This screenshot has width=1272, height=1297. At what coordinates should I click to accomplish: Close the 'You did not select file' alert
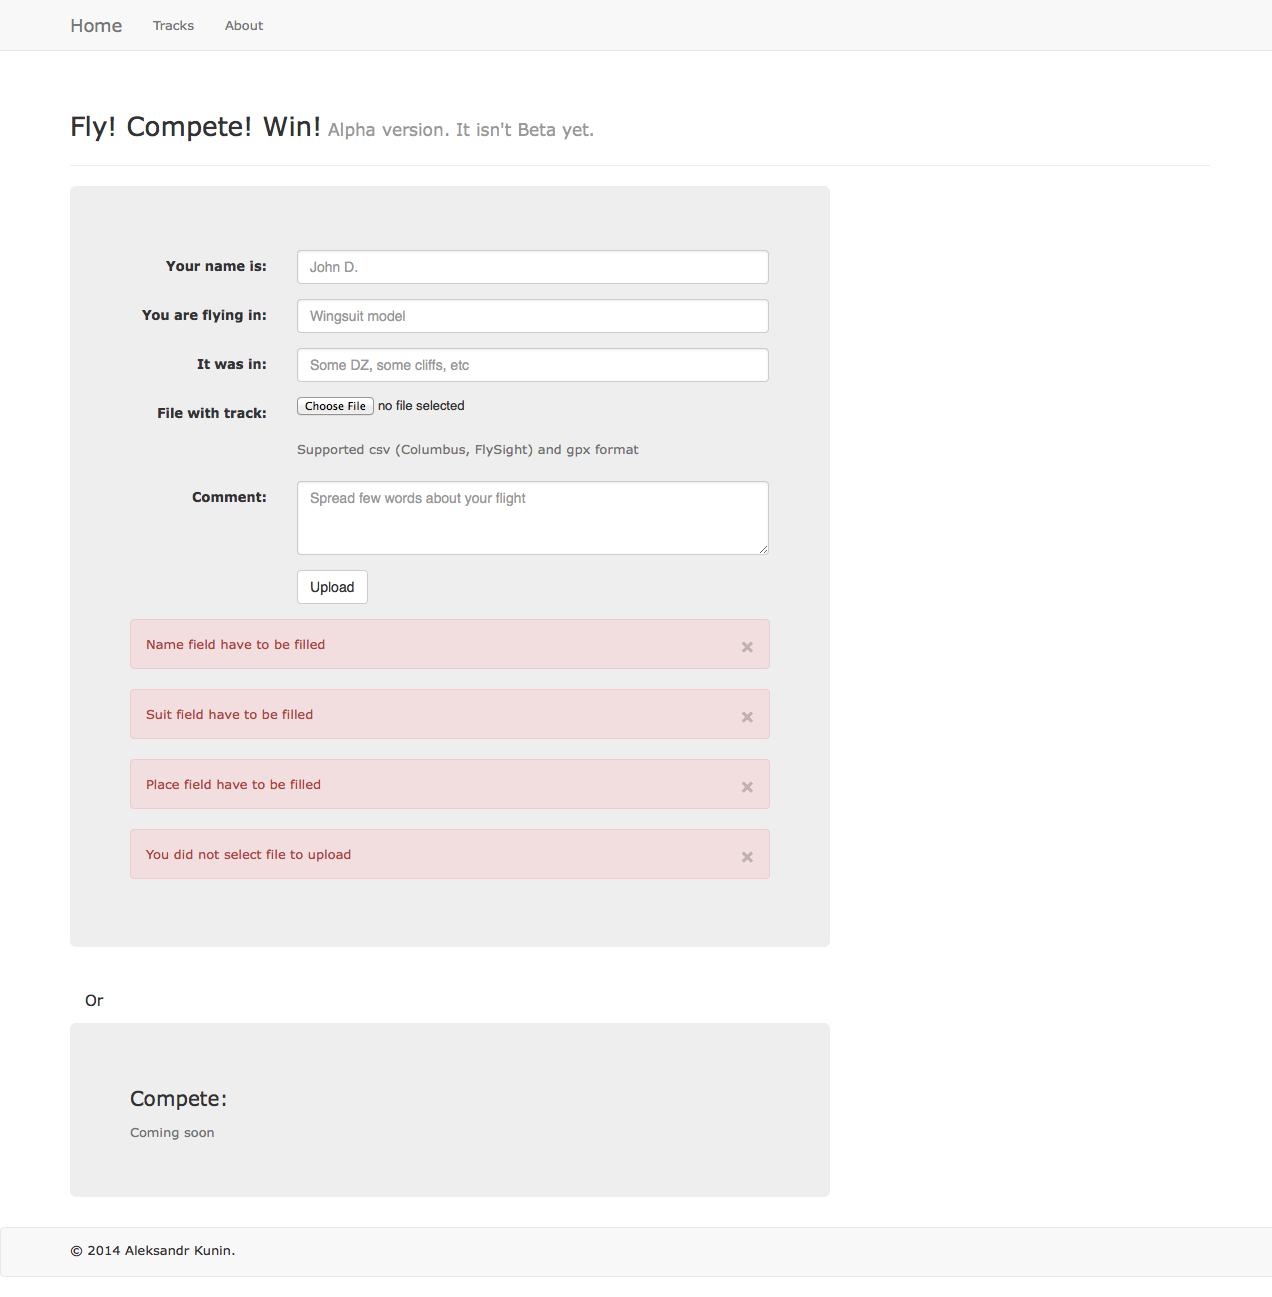point(747,857)
